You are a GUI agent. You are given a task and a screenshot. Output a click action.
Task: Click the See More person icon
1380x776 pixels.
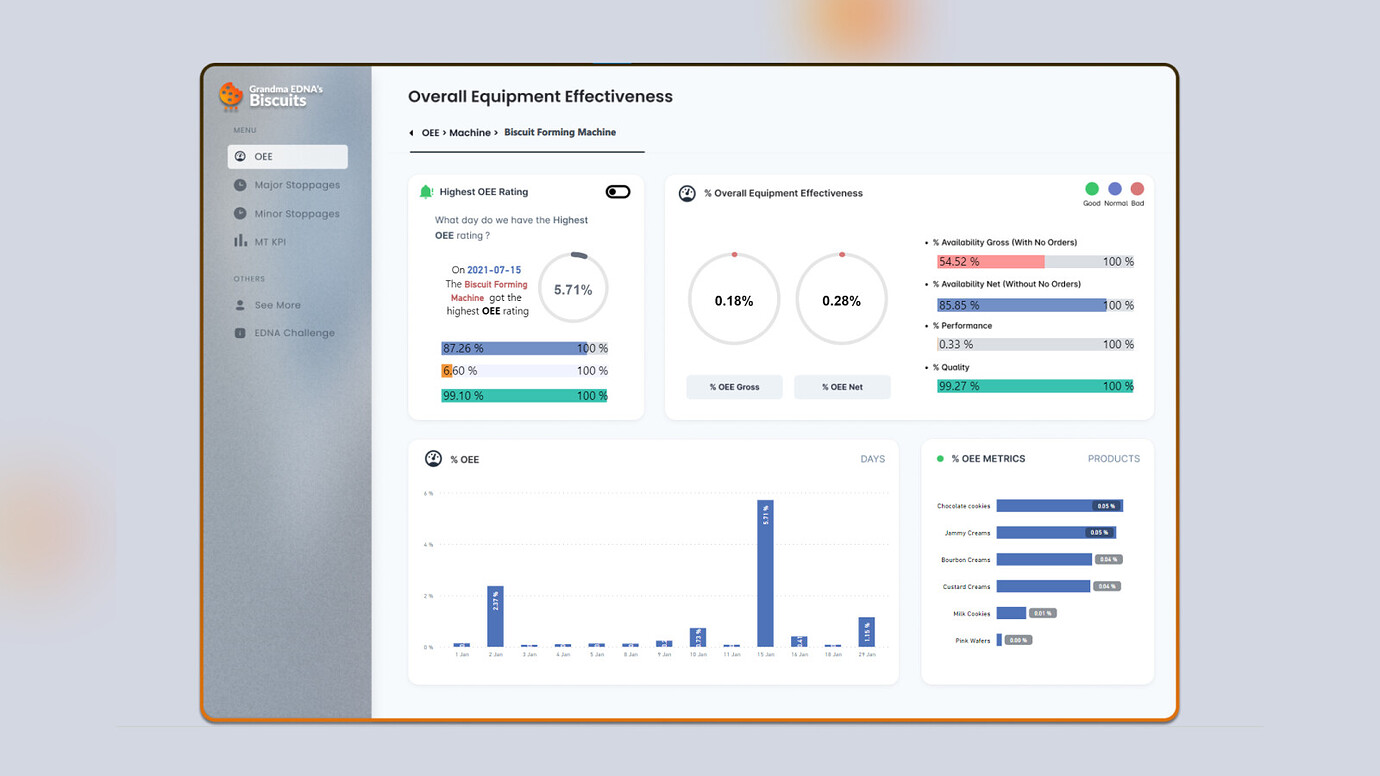pyautogui.click(x=238, y=305)
